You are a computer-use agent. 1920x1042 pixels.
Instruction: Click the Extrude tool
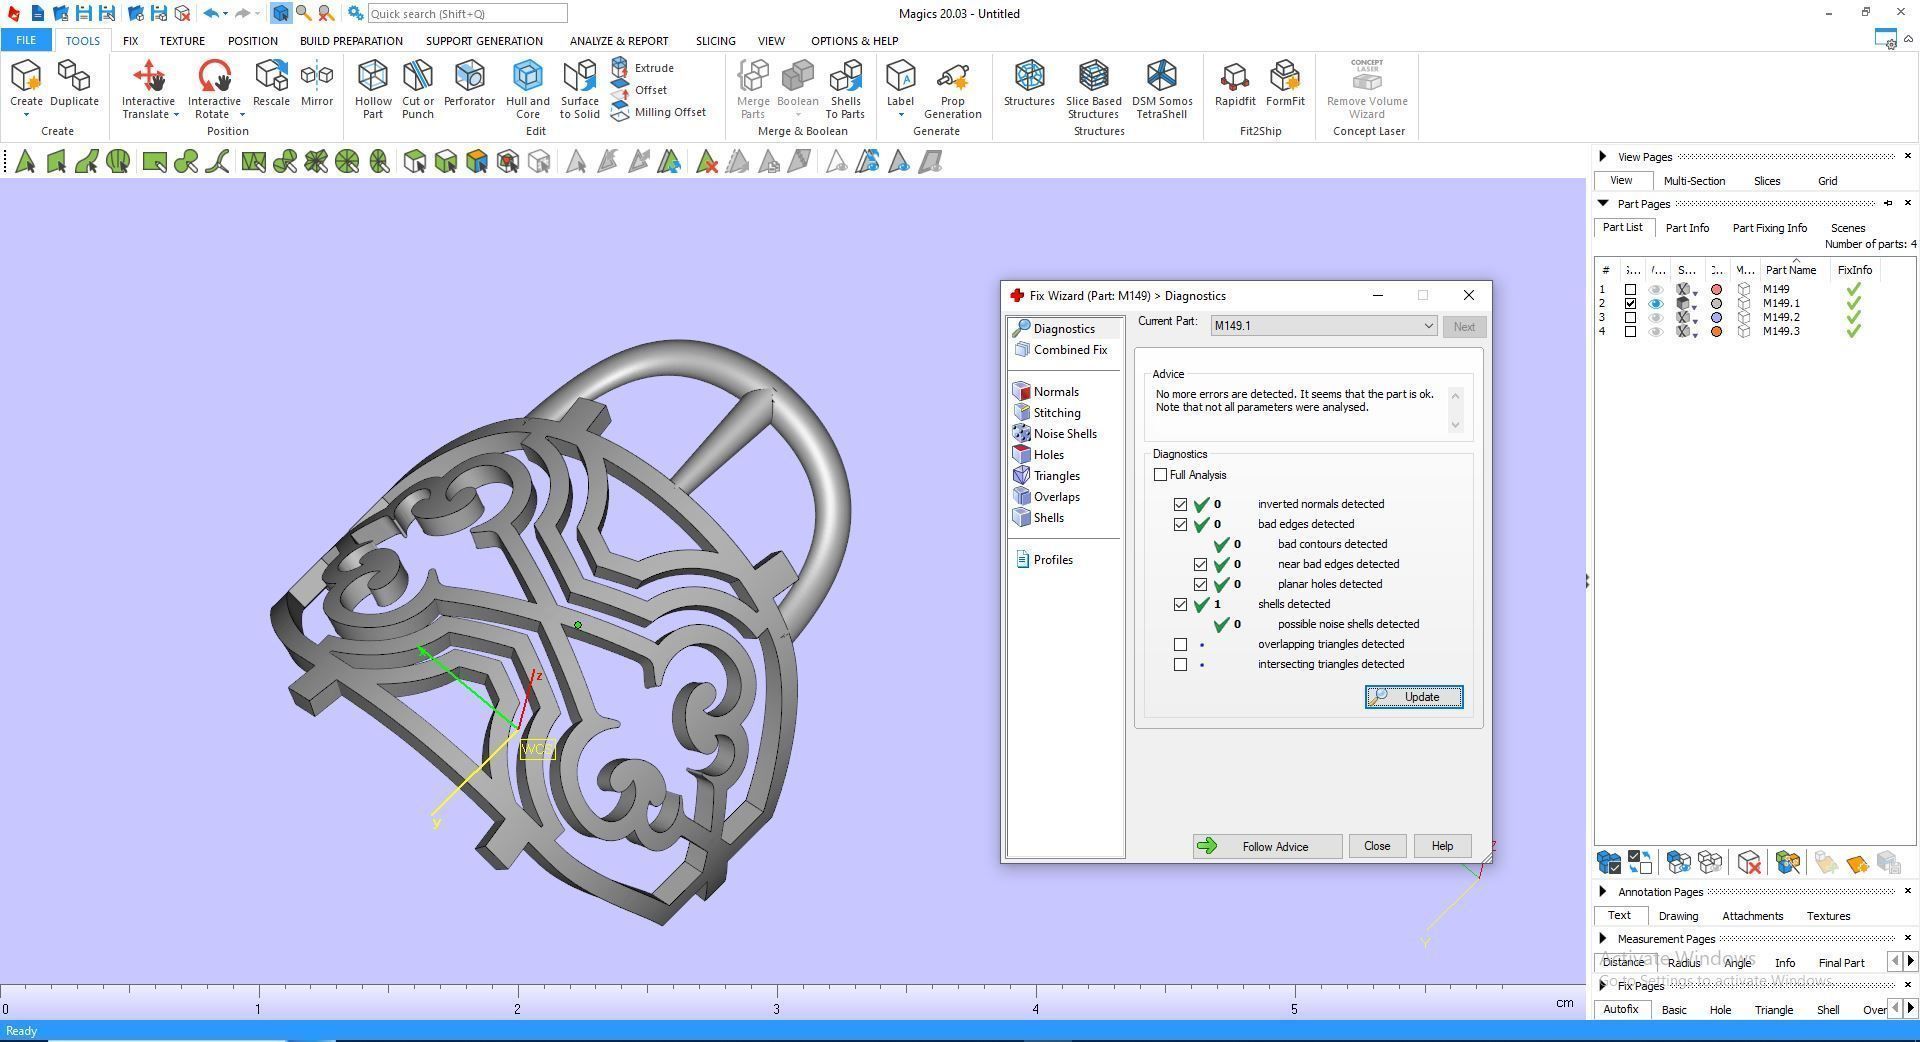click(642, 68)
